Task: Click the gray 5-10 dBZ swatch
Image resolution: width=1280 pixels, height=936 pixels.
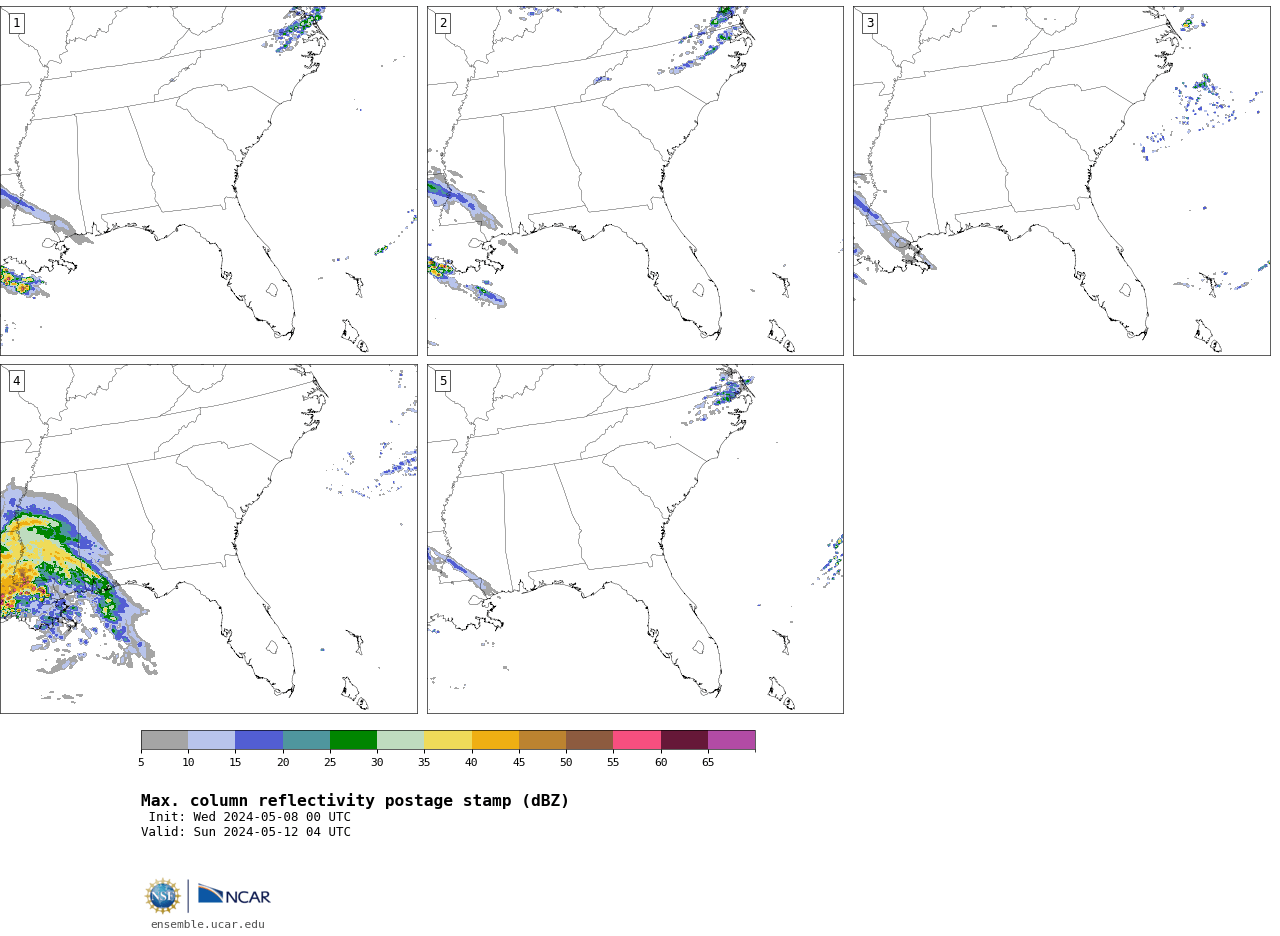Action: tap(165, 740)
